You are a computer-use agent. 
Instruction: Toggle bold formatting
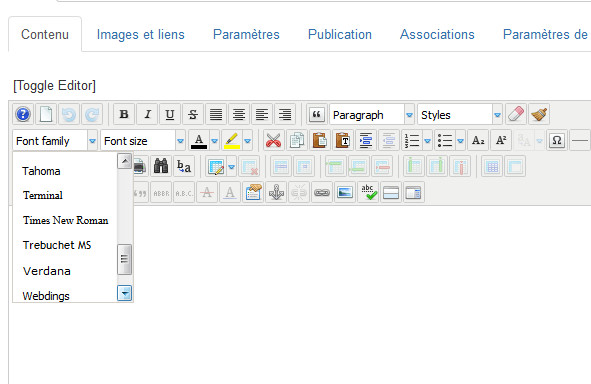pos(124,114)
